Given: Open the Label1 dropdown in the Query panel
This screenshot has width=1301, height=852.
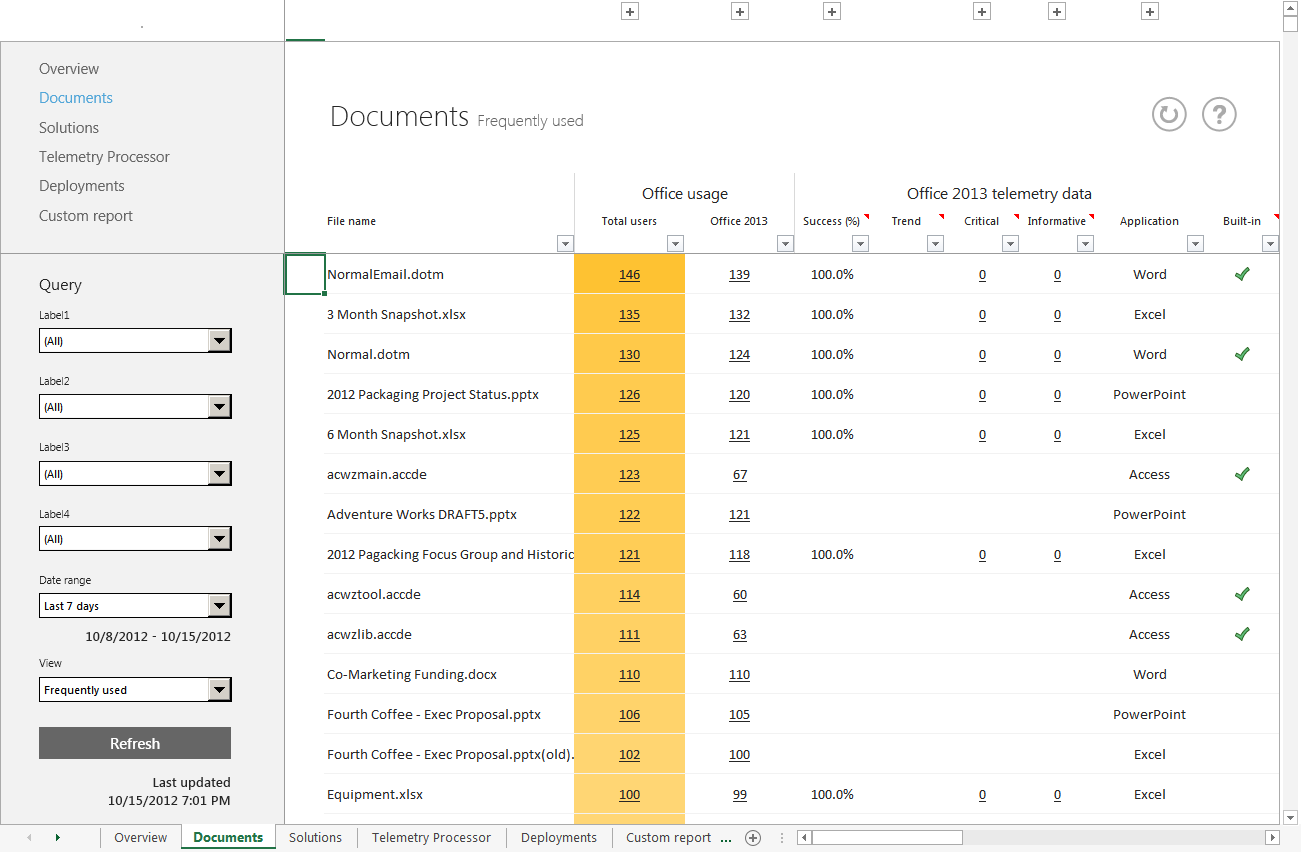Looking at the screenshot, I should (221, 340).
